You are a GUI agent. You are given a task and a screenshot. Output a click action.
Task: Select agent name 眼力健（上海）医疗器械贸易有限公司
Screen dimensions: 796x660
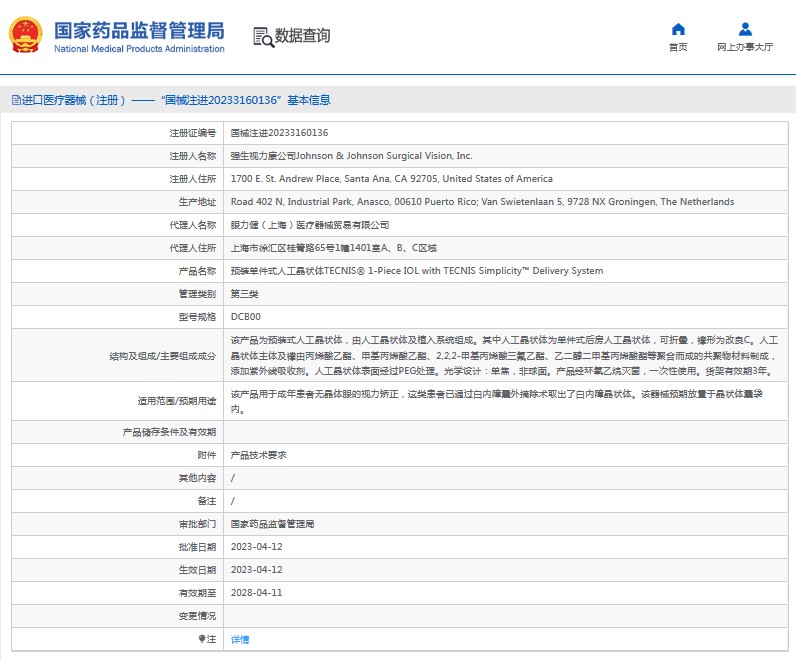[x=310, y=225]
